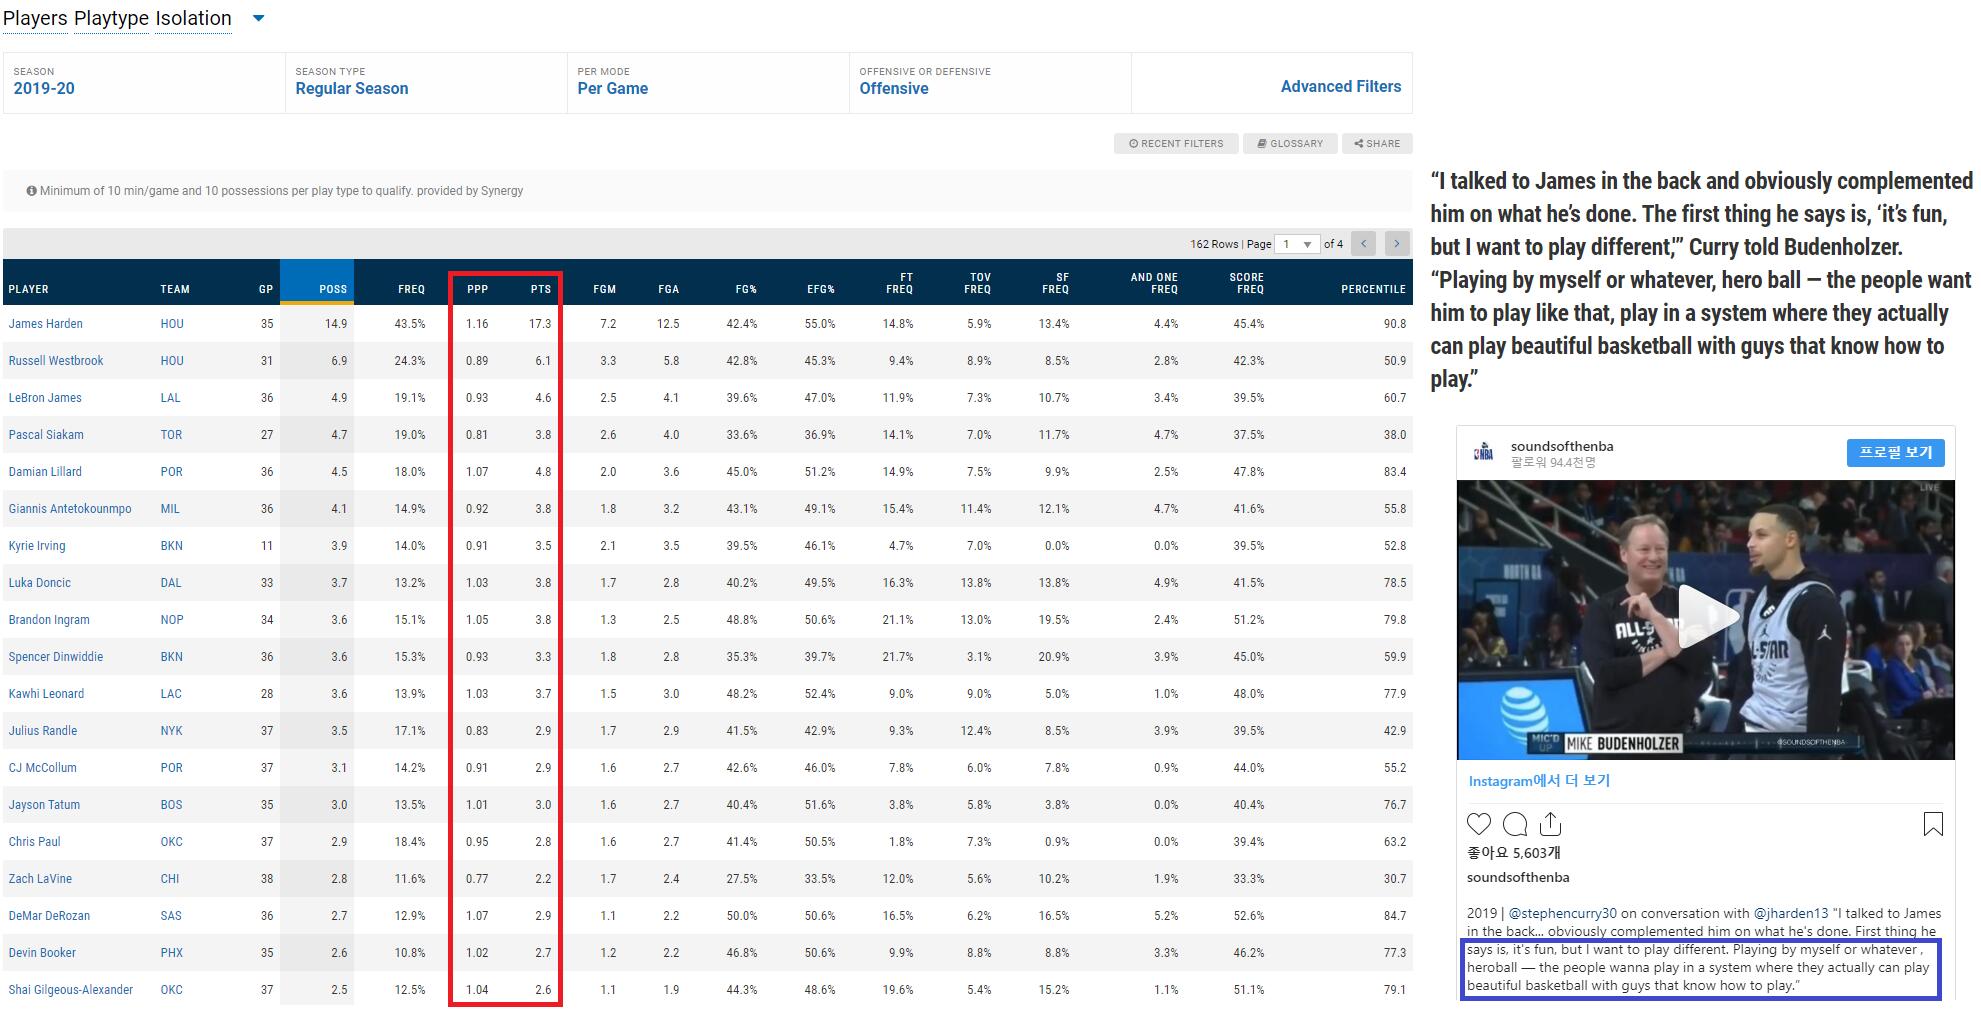The width and height of the screenshot is (1981, 1020).
Task: Open Russell Westbrook player link
Action: tap(56, 361)
